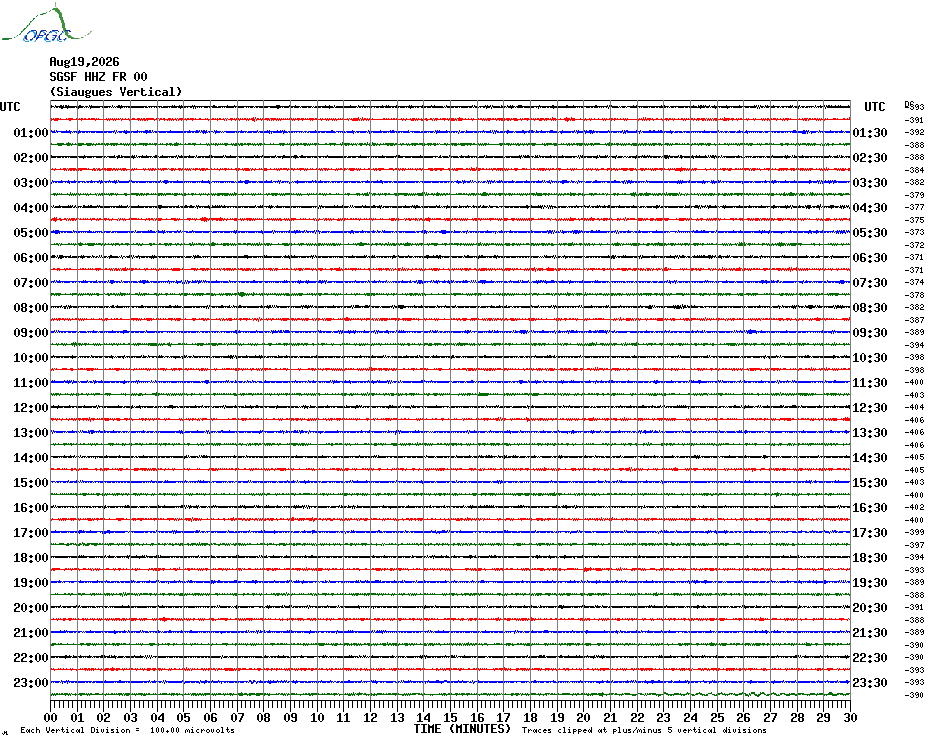Click the left UTC axis header
This screenshot has width=930, height=744.
[x=10, y=107]
